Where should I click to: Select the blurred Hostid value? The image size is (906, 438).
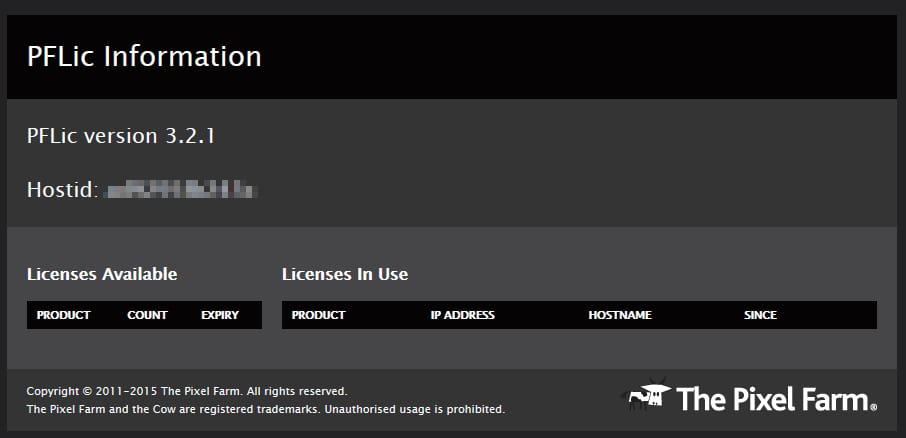(x=183, y=187)
